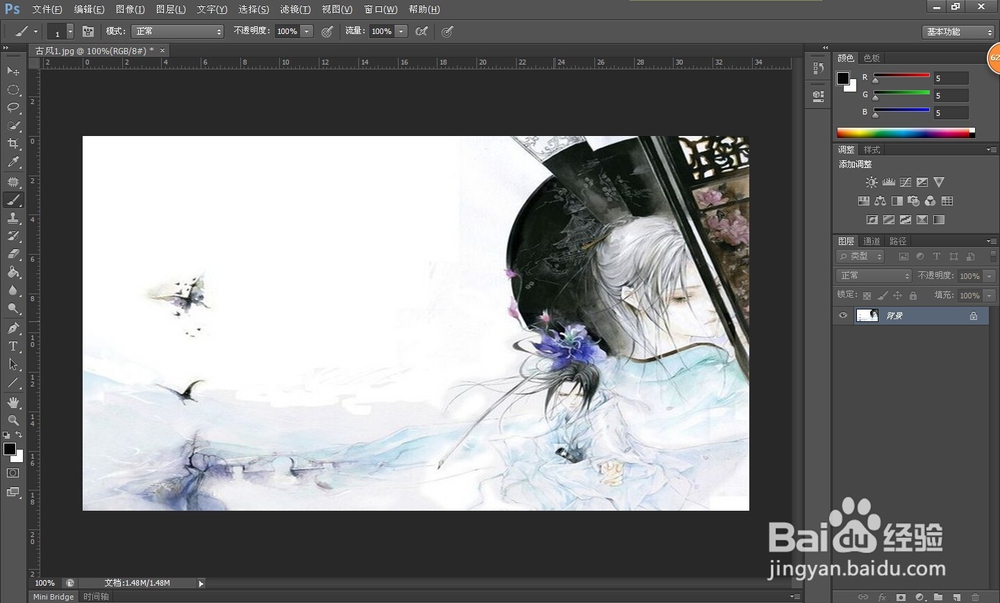Show the 时间轴 panel
The height and width of the screenshot is (603, 1000).
pos(97,596)
